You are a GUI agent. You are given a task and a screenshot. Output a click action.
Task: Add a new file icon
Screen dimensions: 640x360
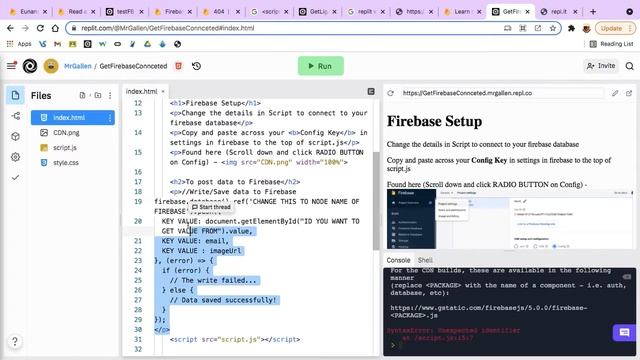(x=82, y=95)
